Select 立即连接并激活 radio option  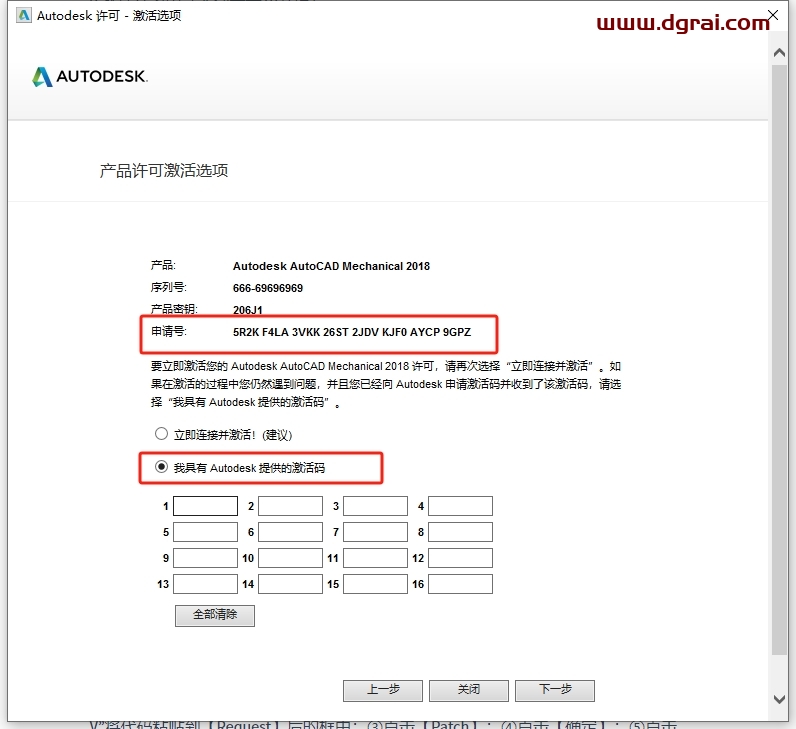coord(161,434)
